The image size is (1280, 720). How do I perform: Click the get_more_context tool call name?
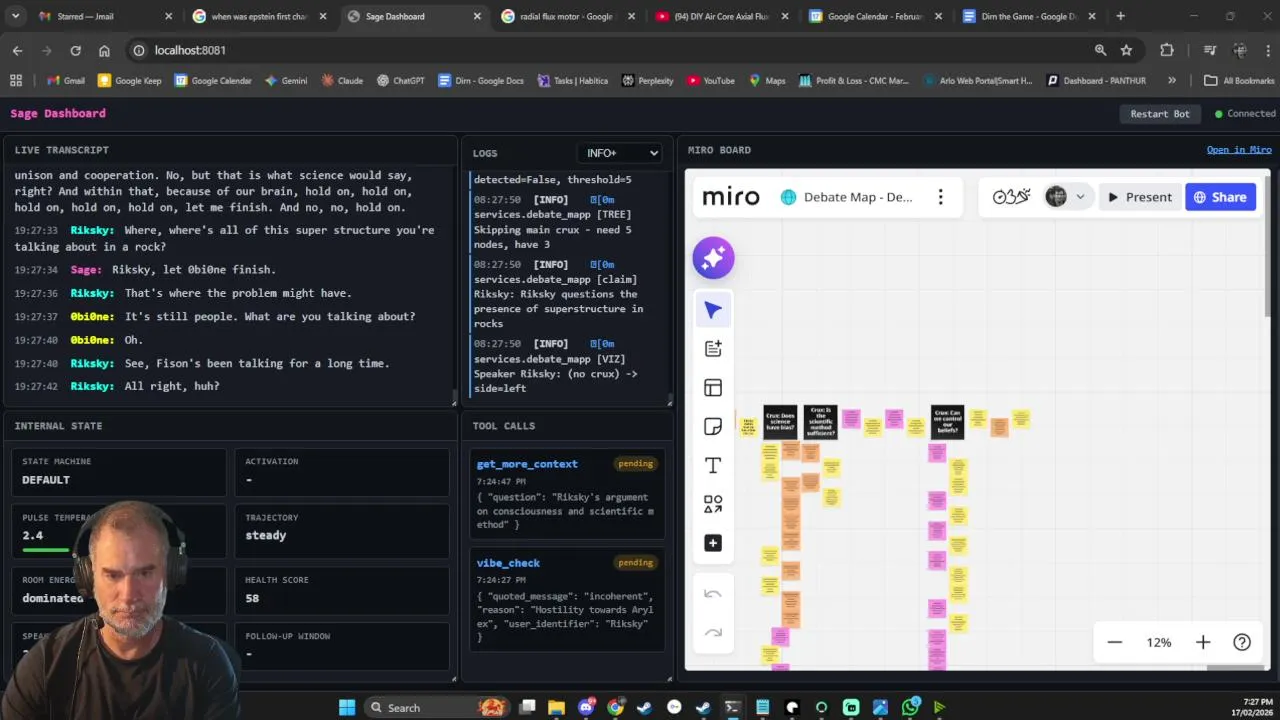coord(527,464)
